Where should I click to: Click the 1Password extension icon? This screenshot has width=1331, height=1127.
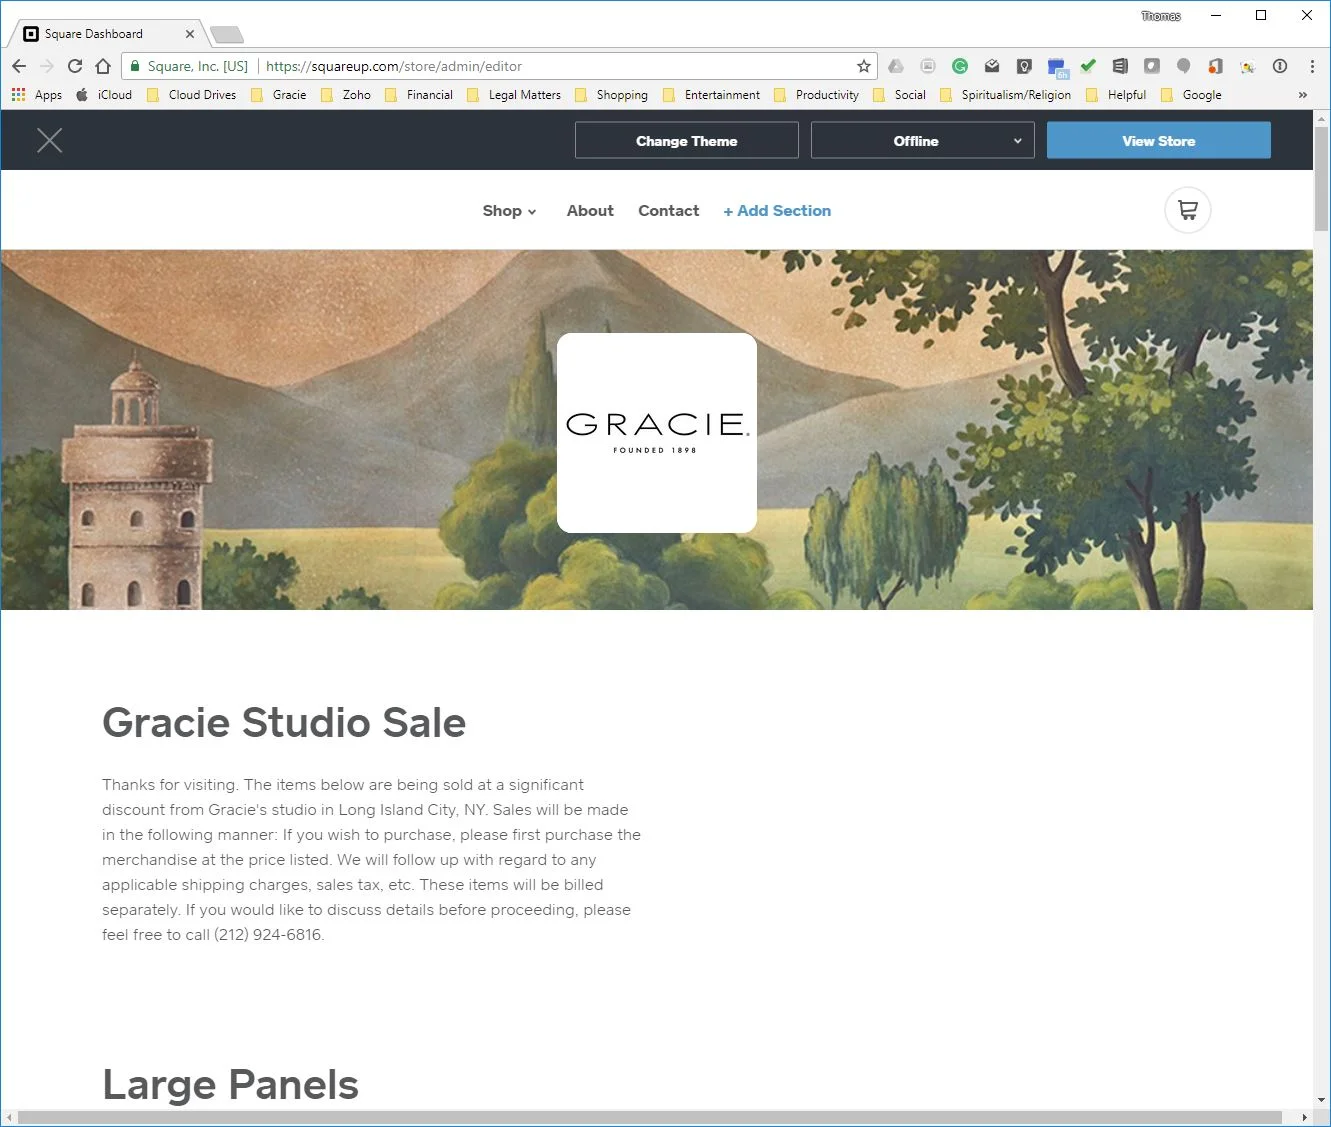click(x=1280, y=66)
